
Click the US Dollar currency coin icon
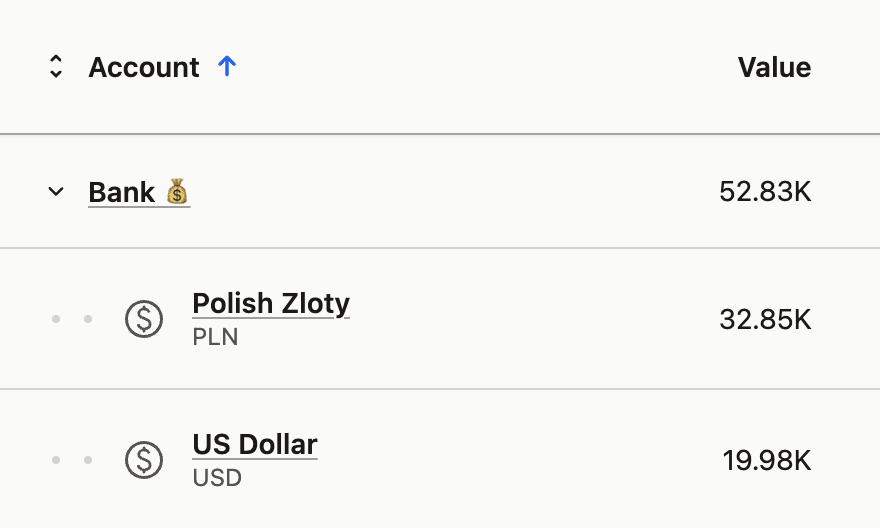pyautogui.click(x=143, y=460)
